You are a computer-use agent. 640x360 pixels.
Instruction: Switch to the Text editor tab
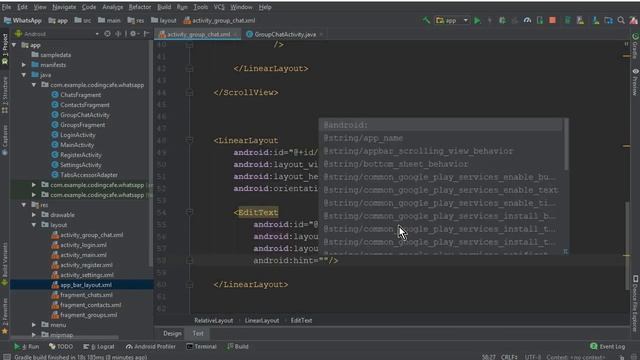pos(198,333)
